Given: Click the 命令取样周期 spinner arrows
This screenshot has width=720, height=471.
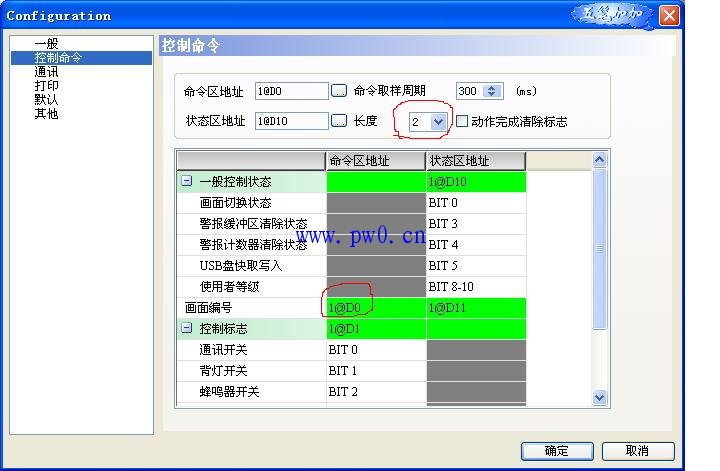Looking at the screenshot, I should pyautogui.click(x=491, y=91).
